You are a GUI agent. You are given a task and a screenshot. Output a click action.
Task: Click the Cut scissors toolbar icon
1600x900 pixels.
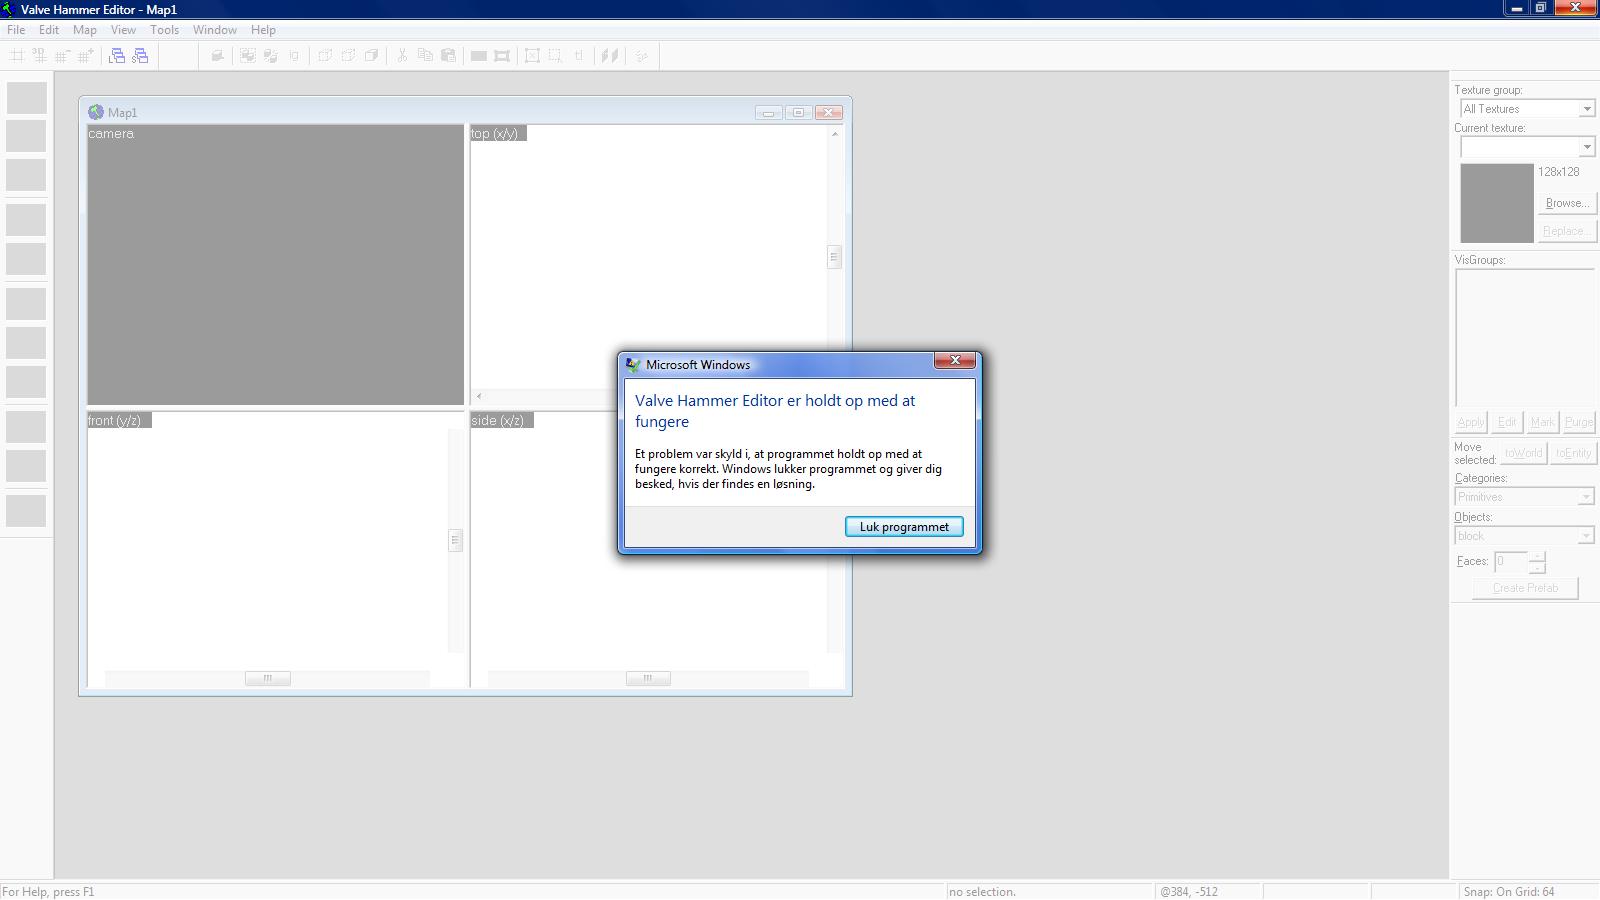(x=402, y=56)
